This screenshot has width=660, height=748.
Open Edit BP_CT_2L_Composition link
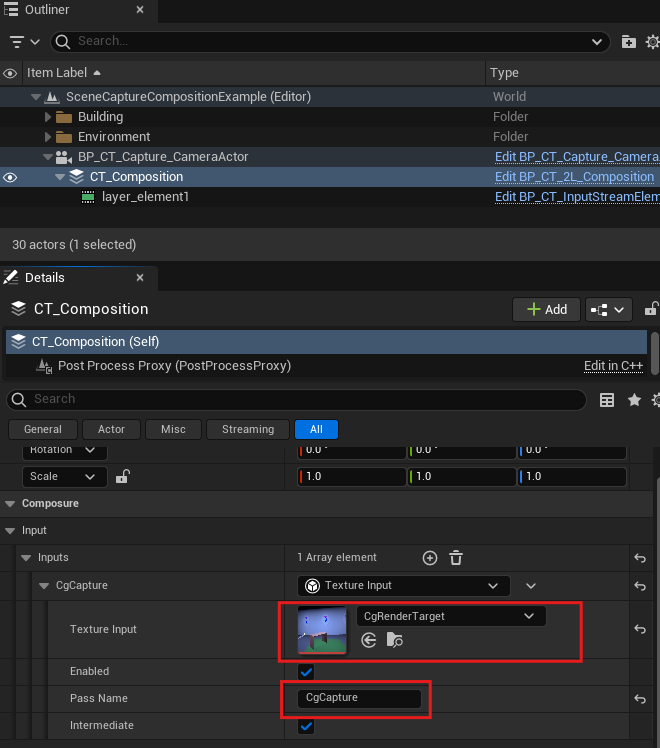tap(574, 177)
